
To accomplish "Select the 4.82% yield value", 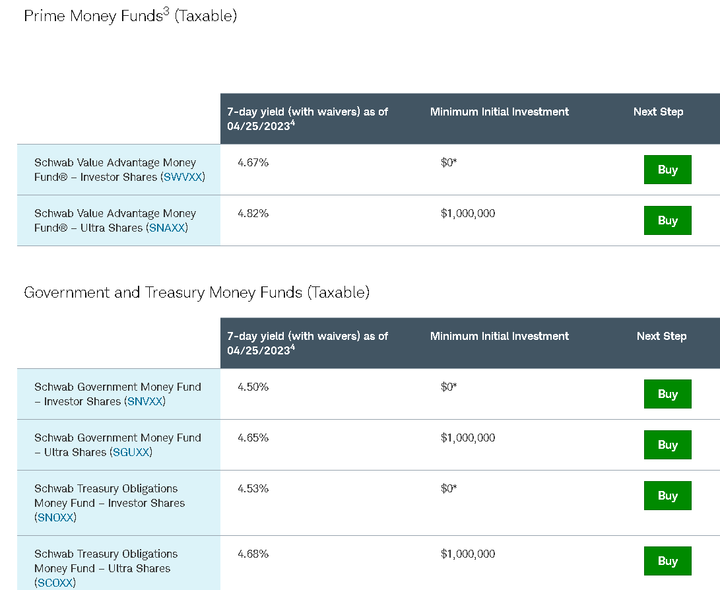I will [253, 214].
